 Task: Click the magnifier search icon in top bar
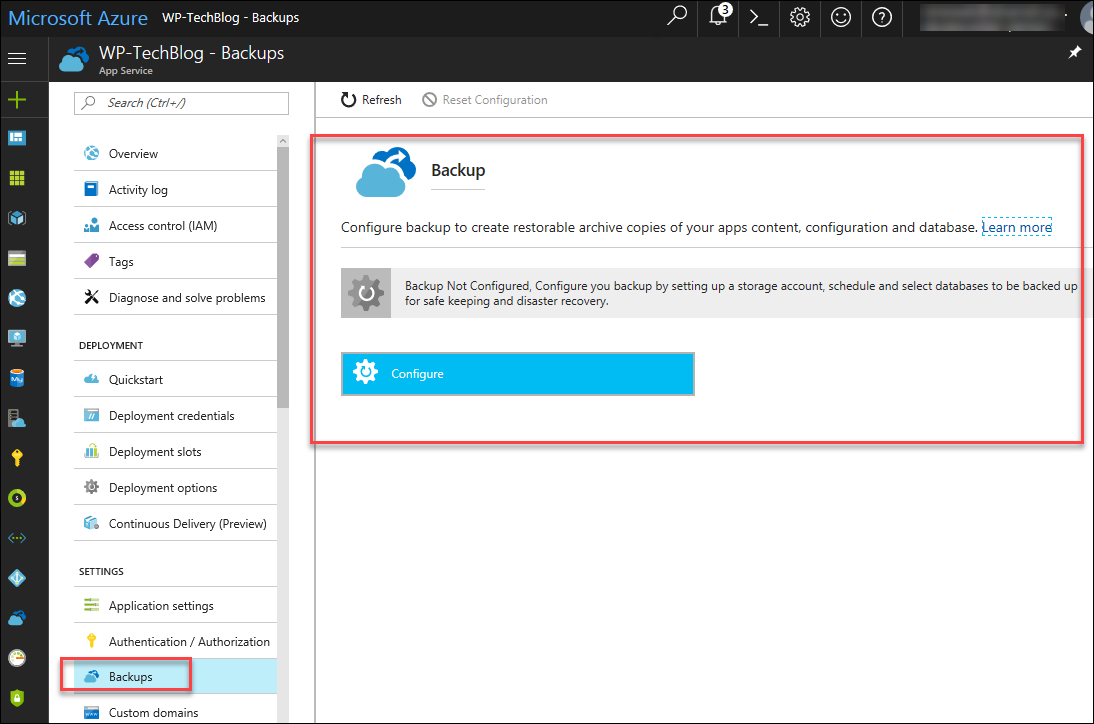[677, 16]
